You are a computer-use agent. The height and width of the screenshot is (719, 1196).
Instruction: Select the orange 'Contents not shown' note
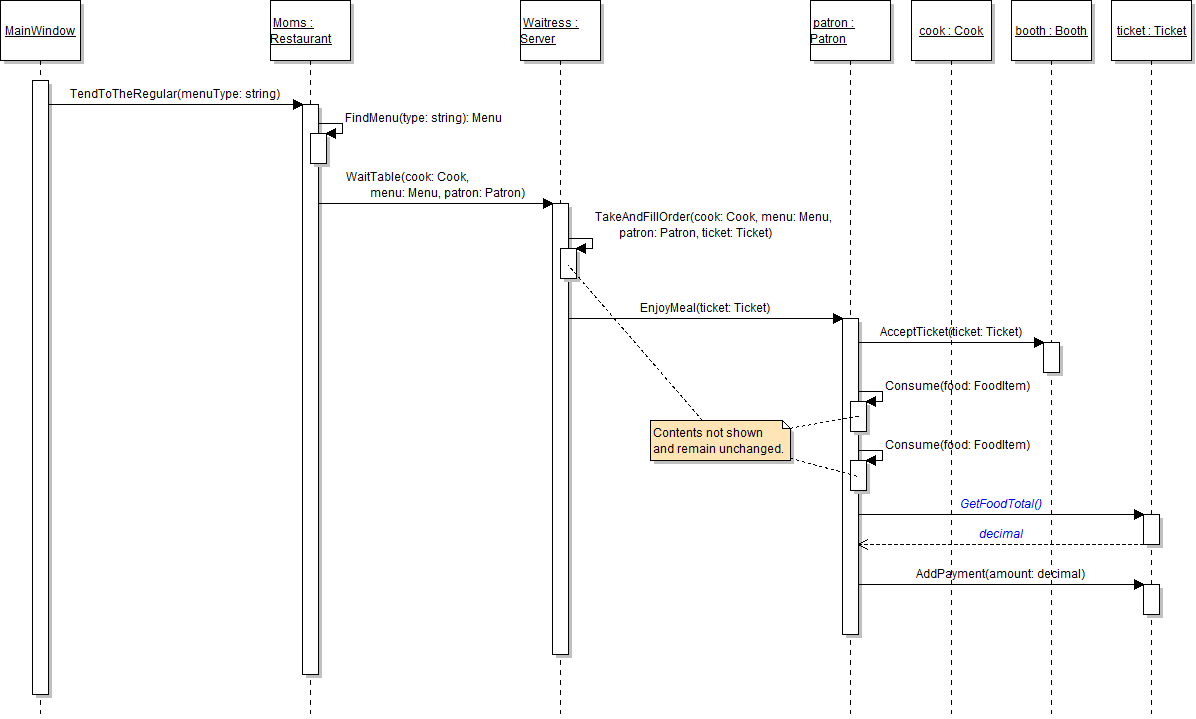(720, 441)
